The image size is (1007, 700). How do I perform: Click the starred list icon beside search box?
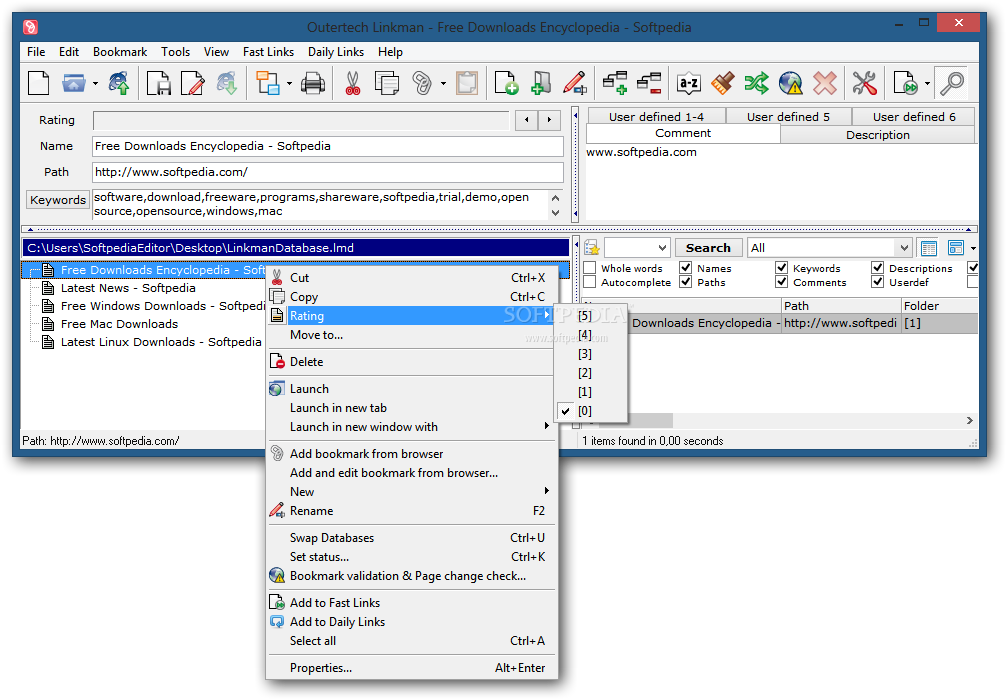click(591, 248)
